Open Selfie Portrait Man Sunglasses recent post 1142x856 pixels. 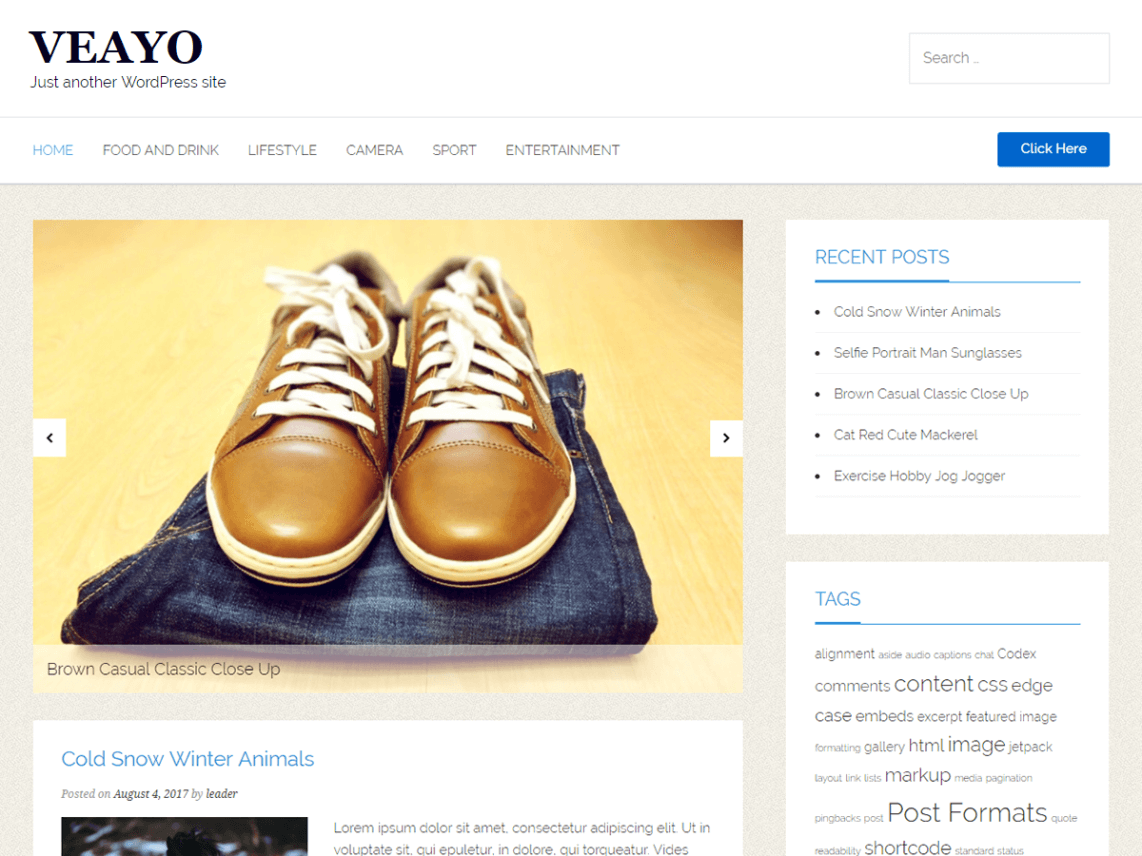(x=927, y=353)
